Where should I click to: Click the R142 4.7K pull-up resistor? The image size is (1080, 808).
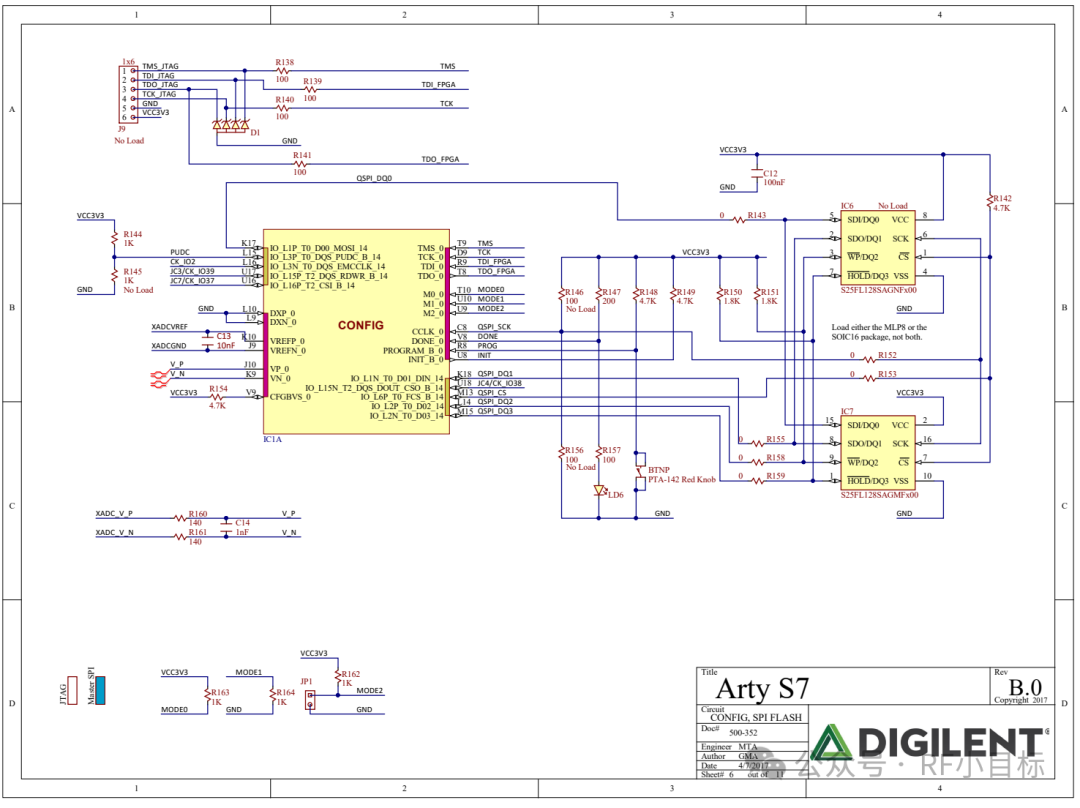click(x=990, y=201)
